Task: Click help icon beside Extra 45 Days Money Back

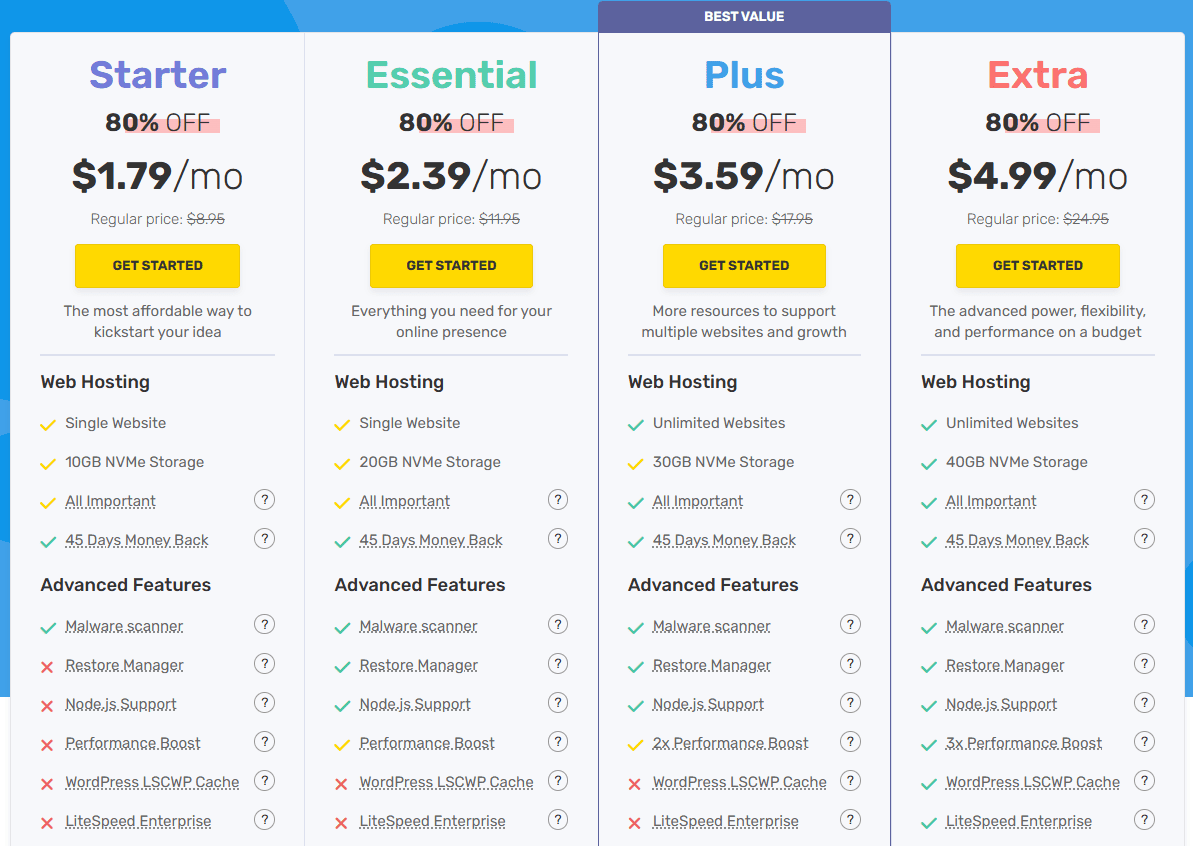Action: tap(1144, 539)
